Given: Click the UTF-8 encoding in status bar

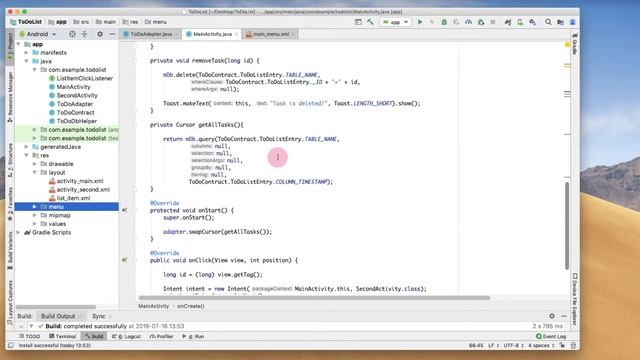Looking at the screenshot, I should click(x=513, y=345).
